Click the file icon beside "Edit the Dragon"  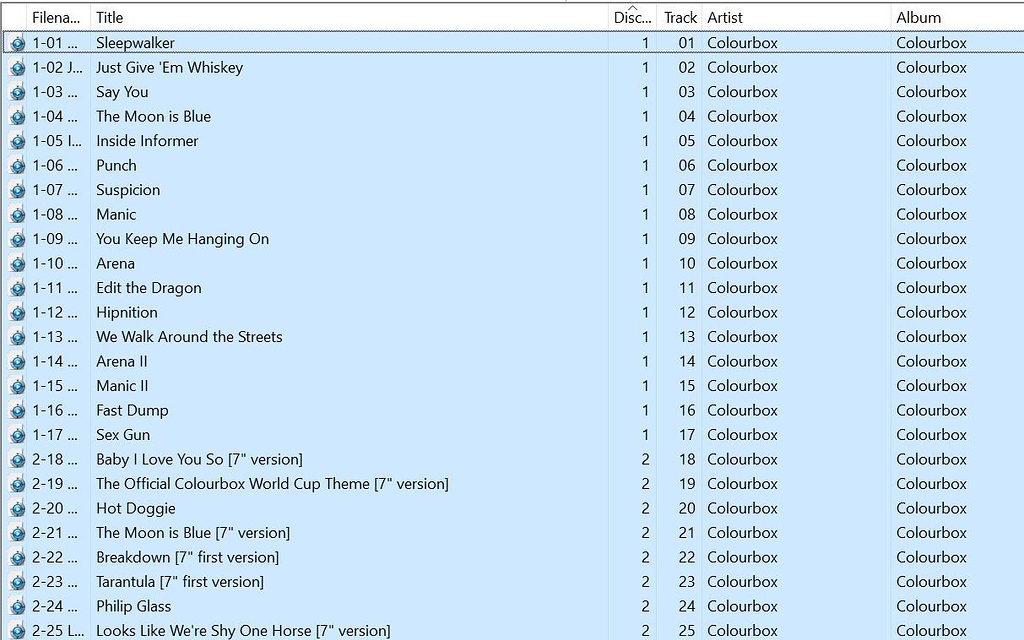pyautogui.click(x=18, y=287)
